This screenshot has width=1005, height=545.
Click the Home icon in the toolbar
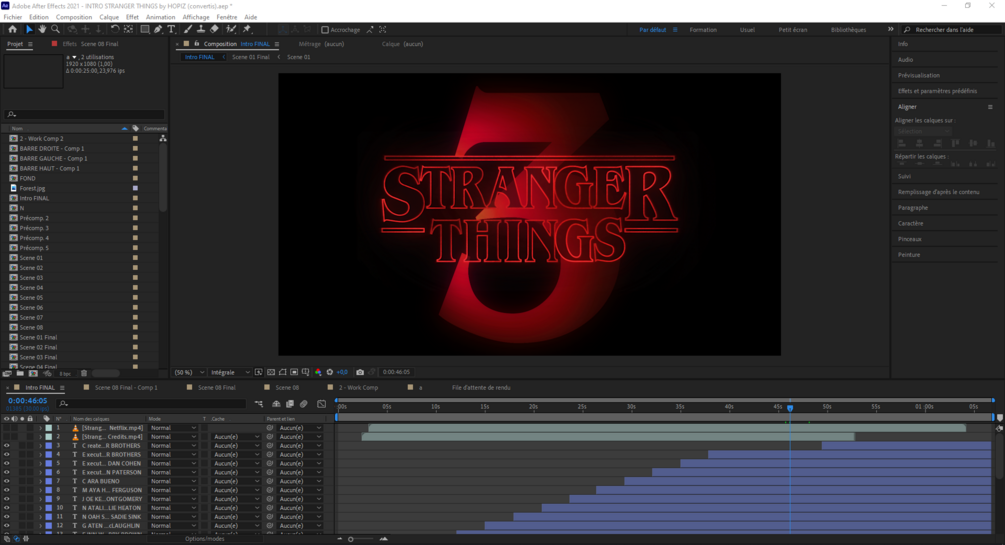coord(12,29)
